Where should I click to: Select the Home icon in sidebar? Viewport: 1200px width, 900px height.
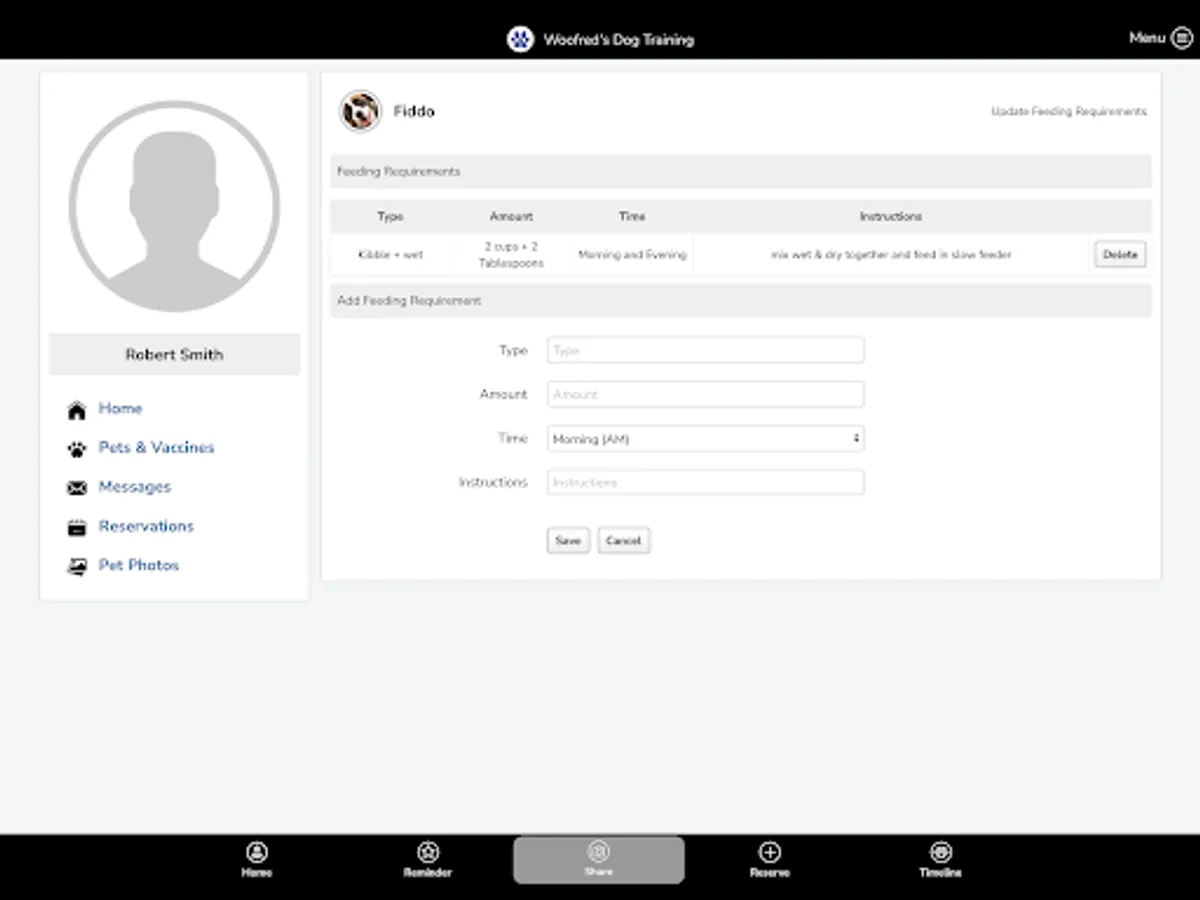coord(76,409)
